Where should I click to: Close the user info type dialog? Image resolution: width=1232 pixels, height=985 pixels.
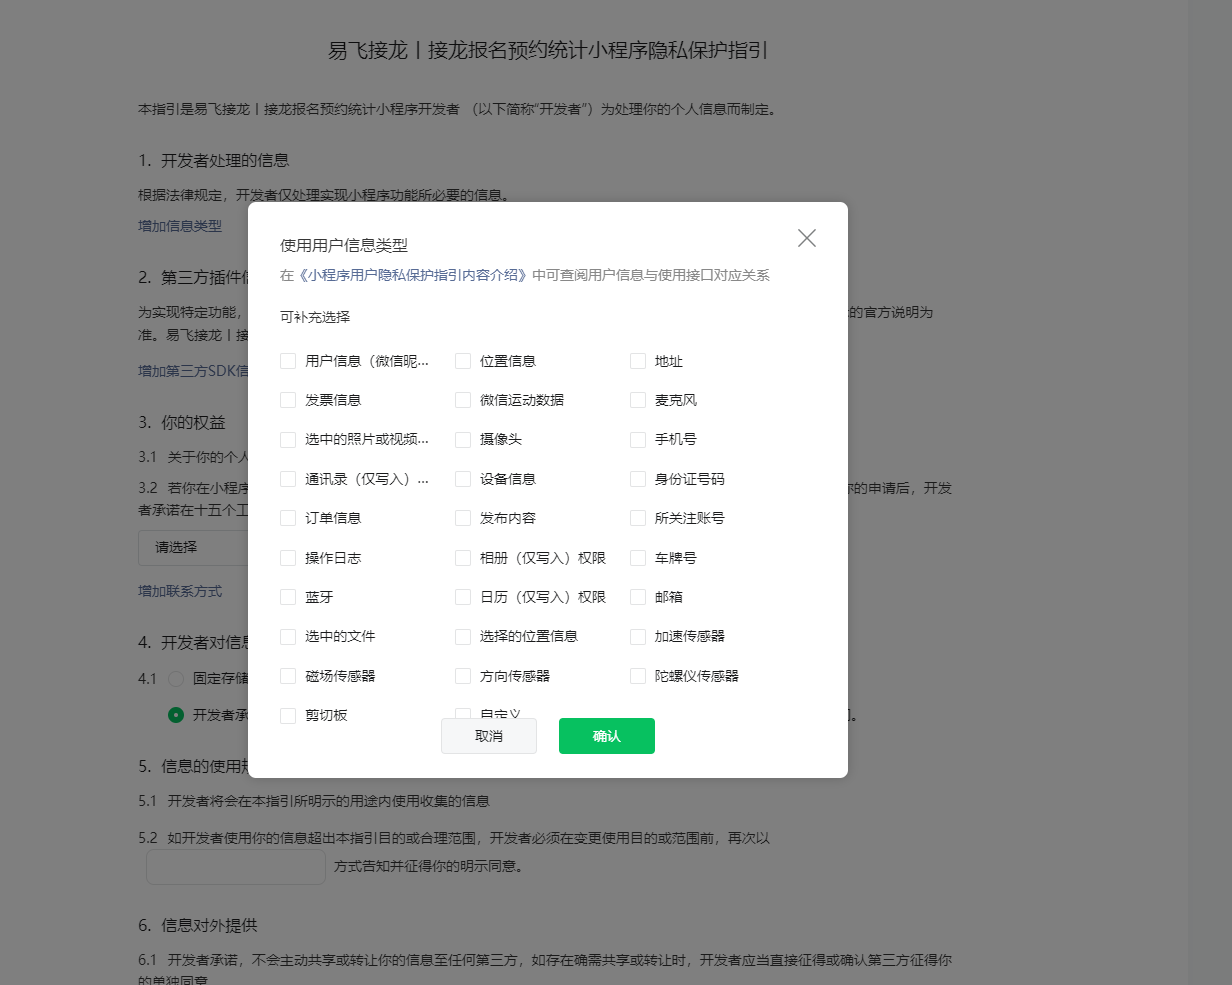pos(807,238)
